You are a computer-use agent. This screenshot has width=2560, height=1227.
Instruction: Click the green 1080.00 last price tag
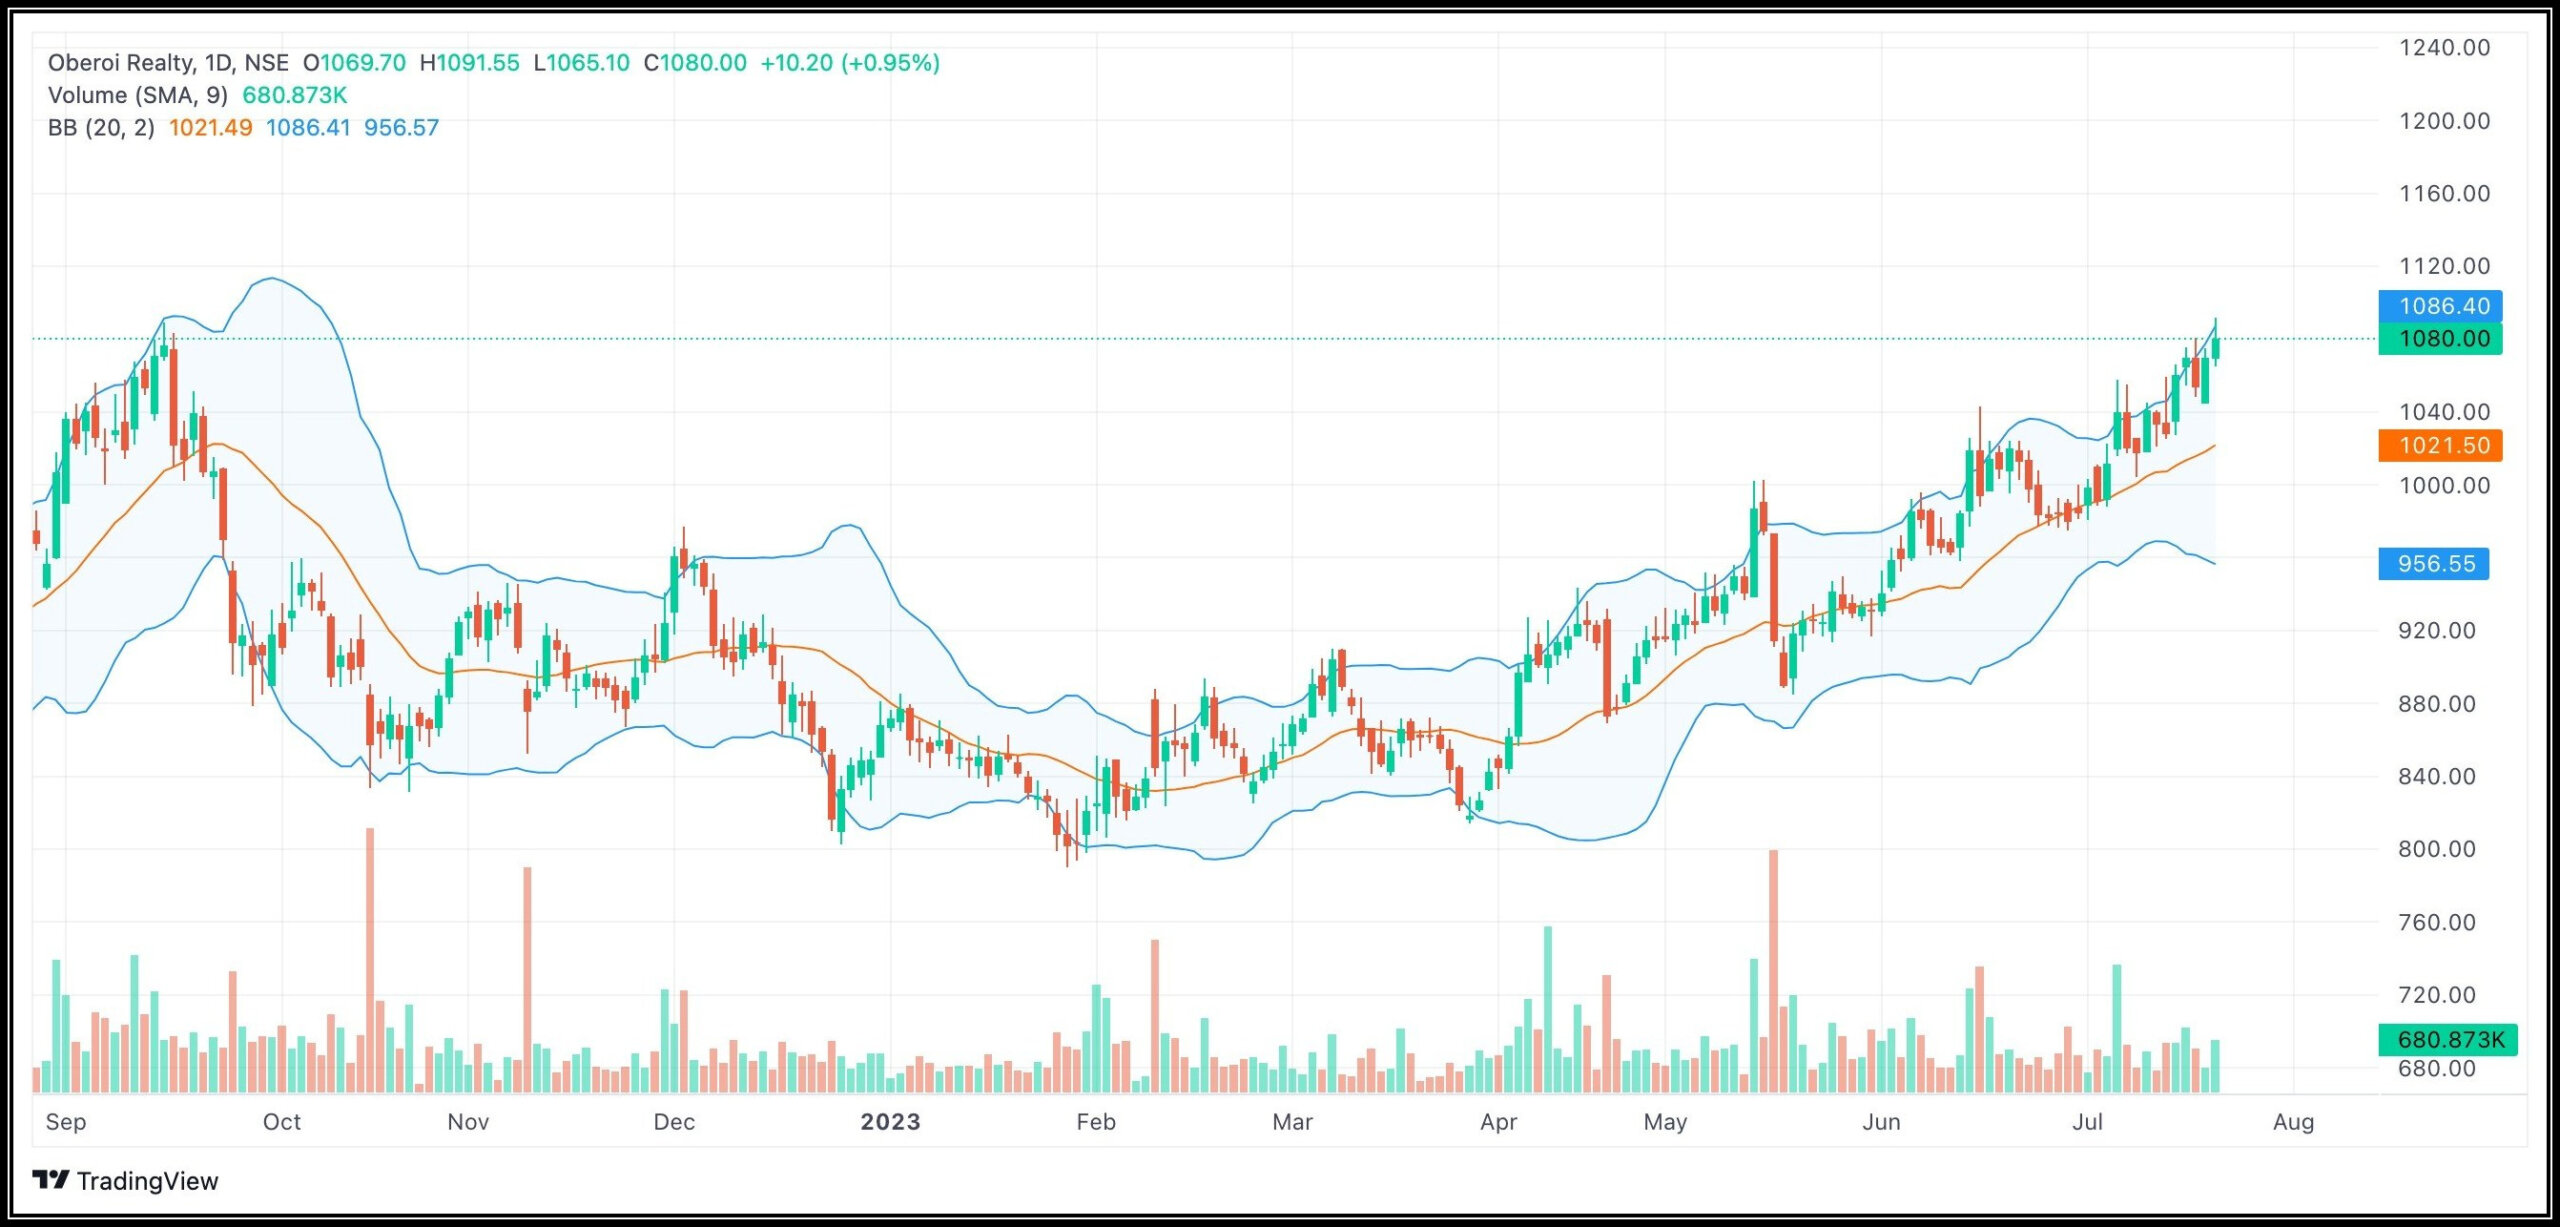coord(2440,339)
